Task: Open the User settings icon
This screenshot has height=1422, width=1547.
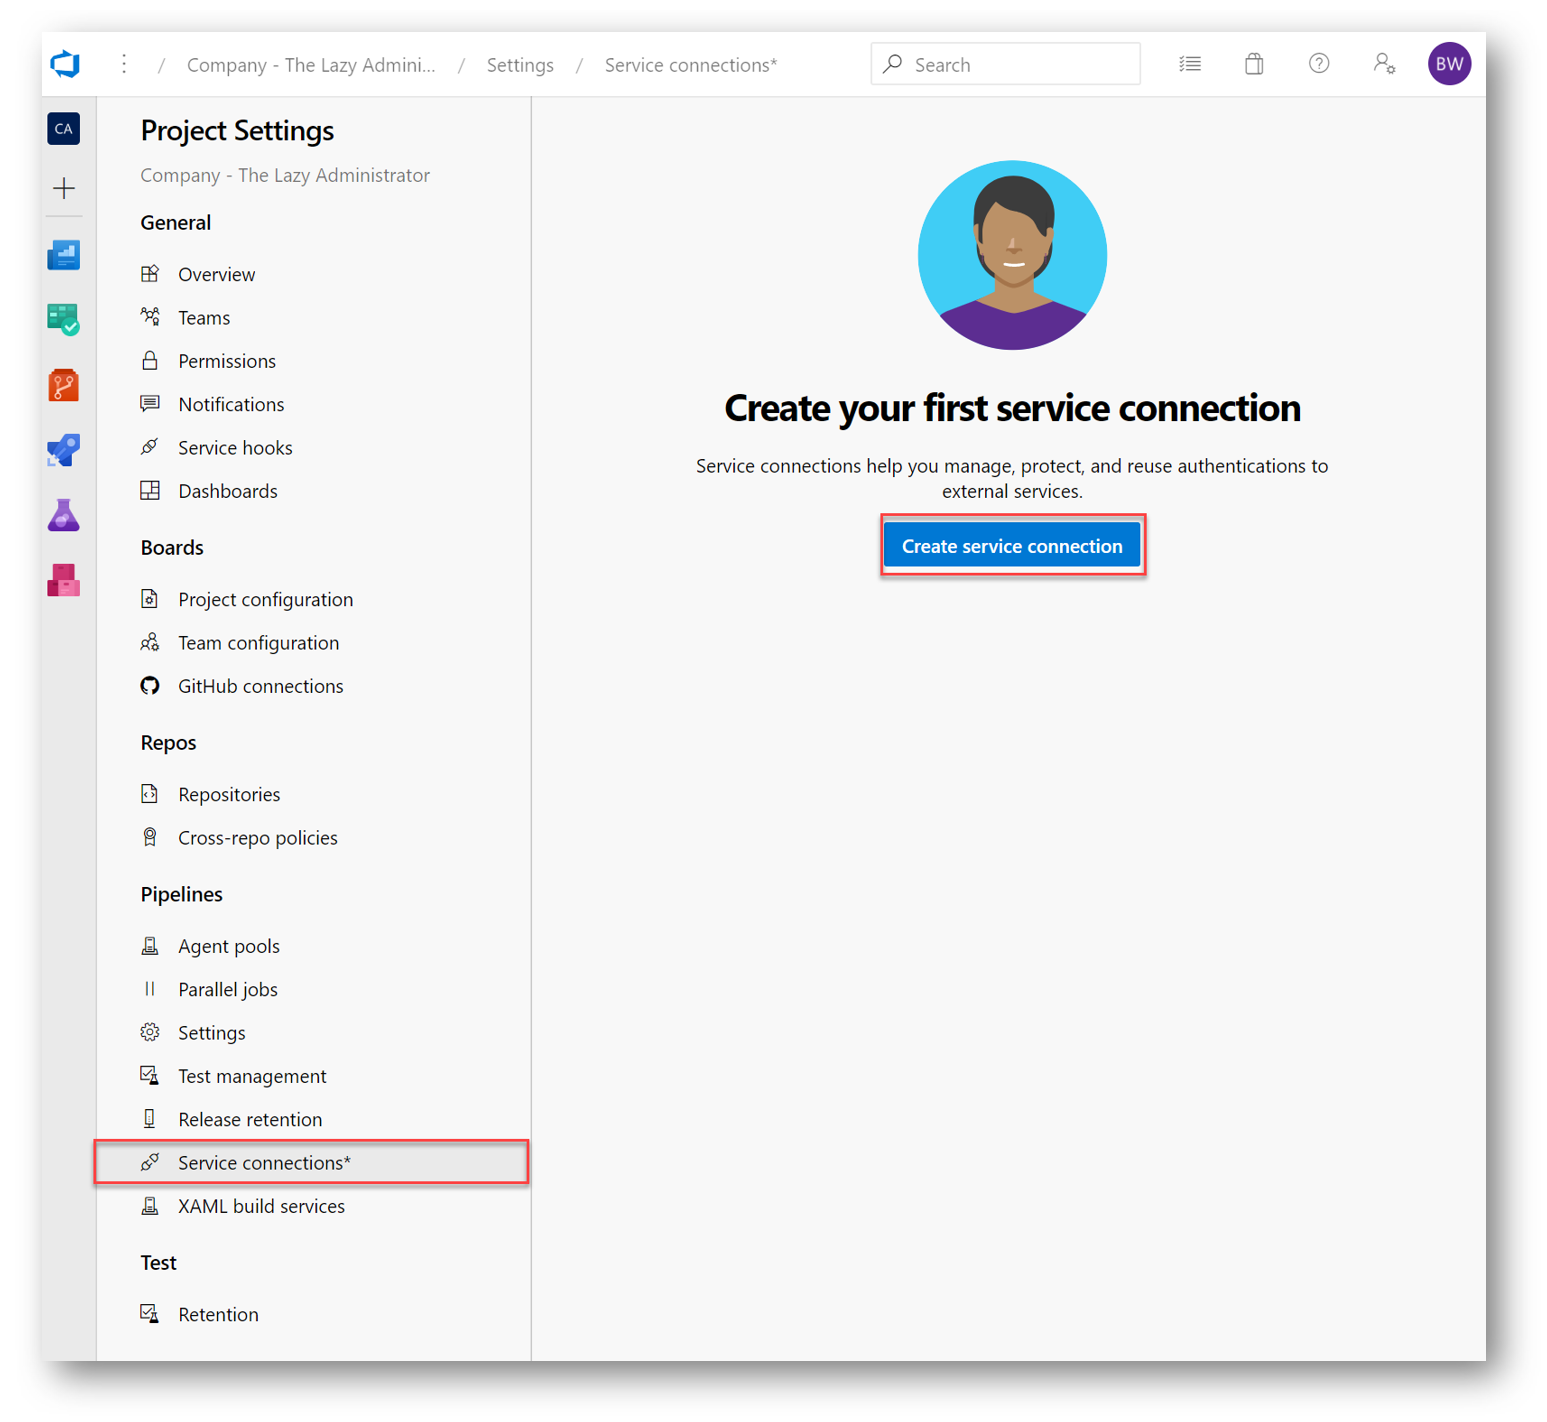Action: [x=1384, y=64]
